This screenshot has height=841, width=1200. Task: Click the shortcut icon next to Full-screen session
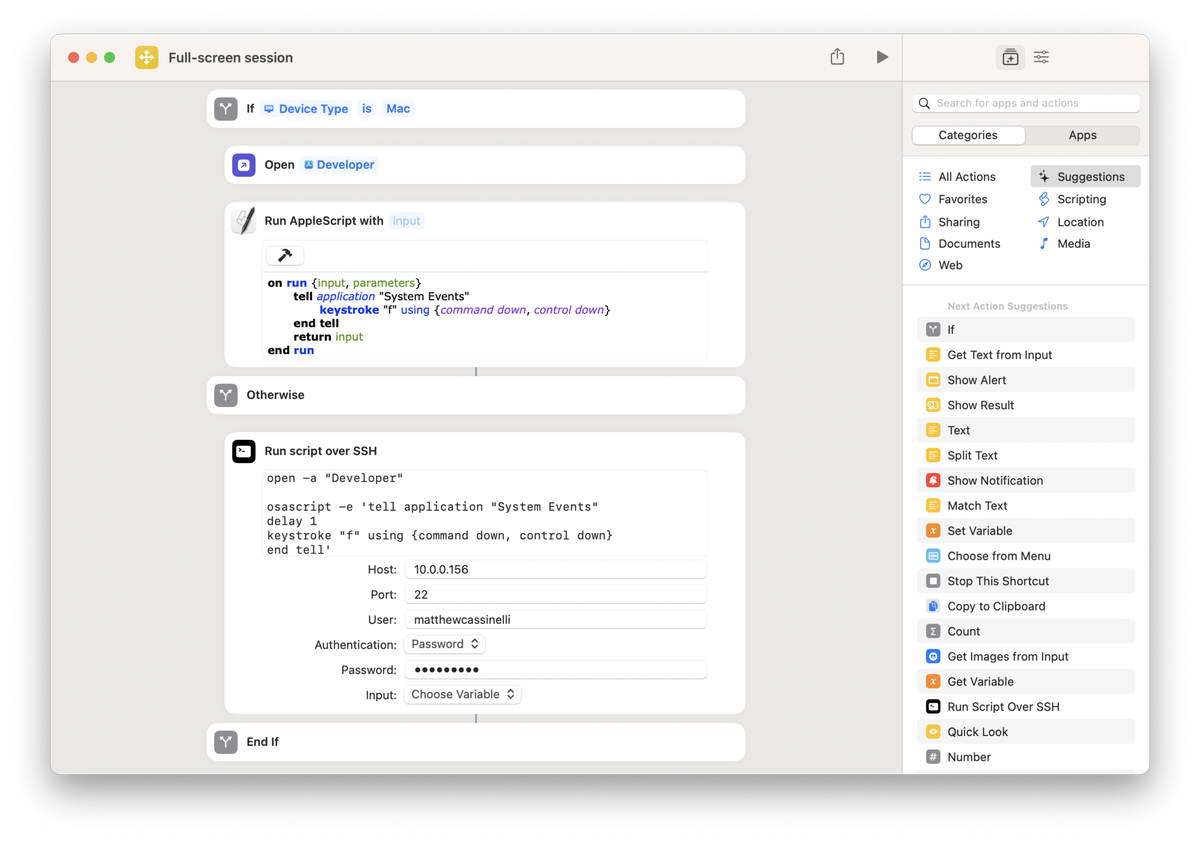pyautogui.click(x=146, y=57)
